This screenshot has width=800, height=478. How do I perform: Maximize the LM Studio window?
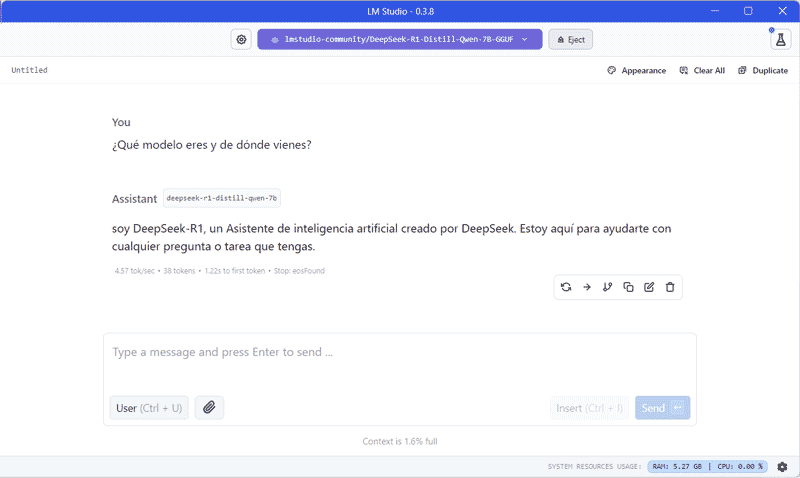click(x=748, y=11)
